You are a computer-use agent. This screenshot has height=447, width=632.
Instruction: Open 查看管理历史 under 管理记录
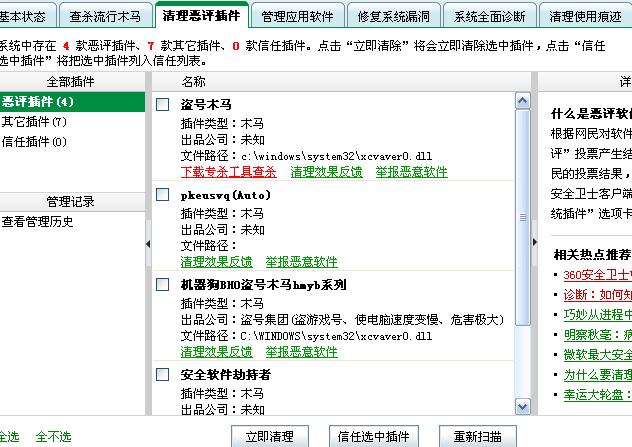point(38,222)
